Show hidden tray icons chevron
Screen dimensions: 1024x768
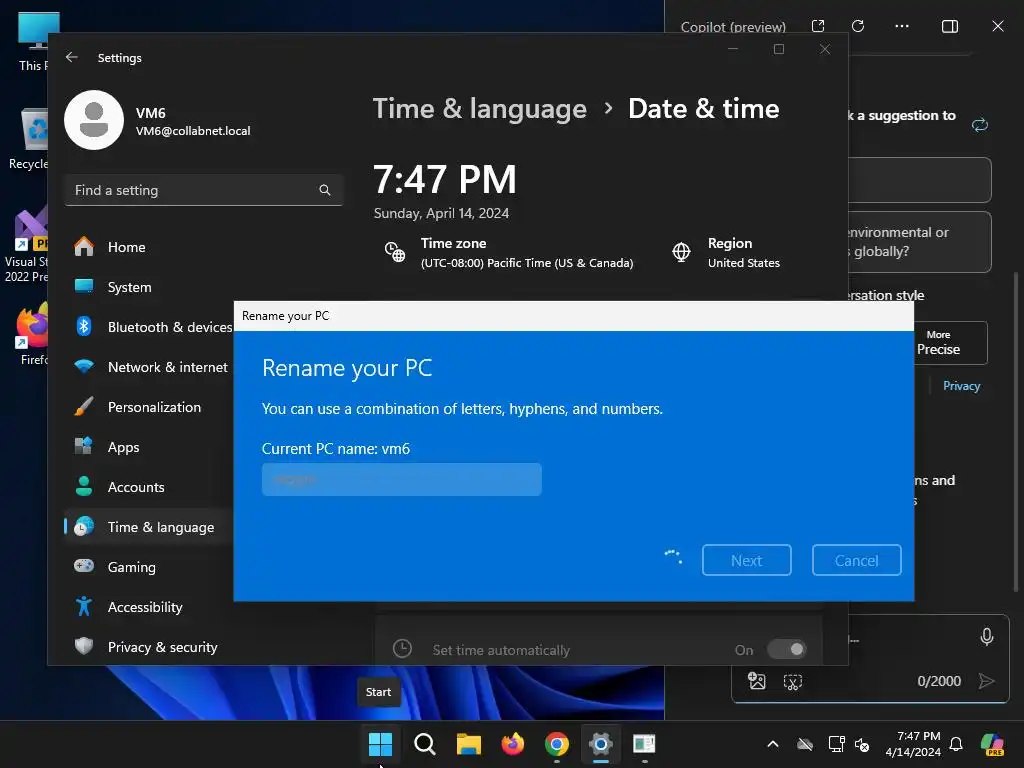coord(773,743)
